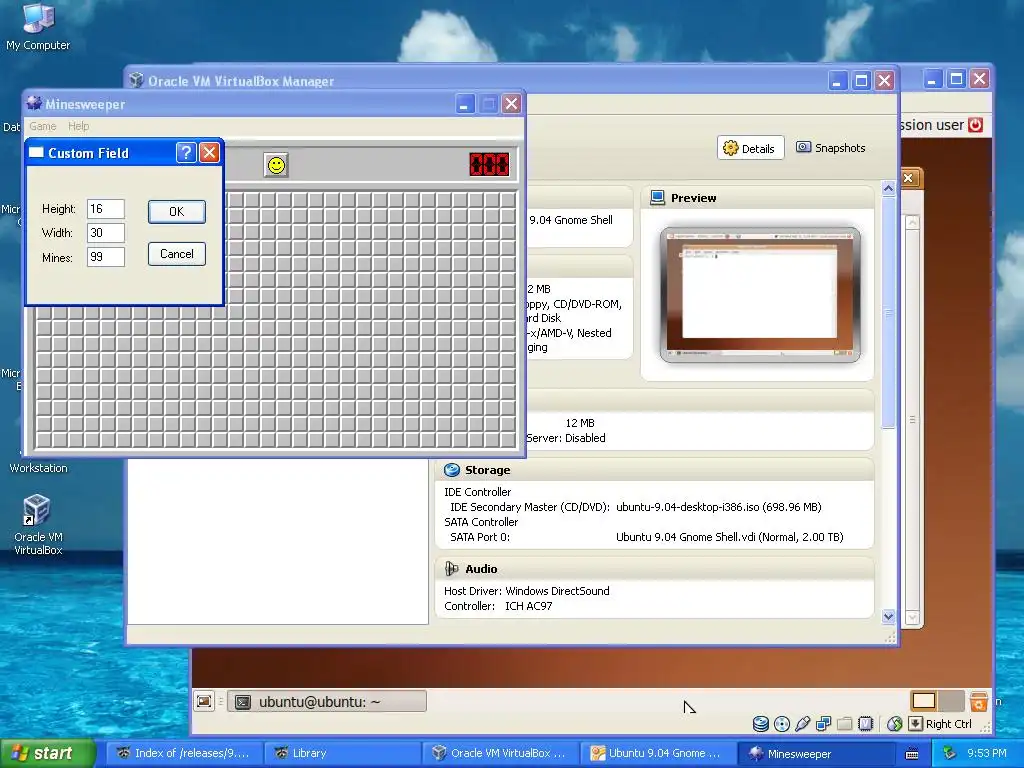Click the red timer display in Minesweeper

489,165
